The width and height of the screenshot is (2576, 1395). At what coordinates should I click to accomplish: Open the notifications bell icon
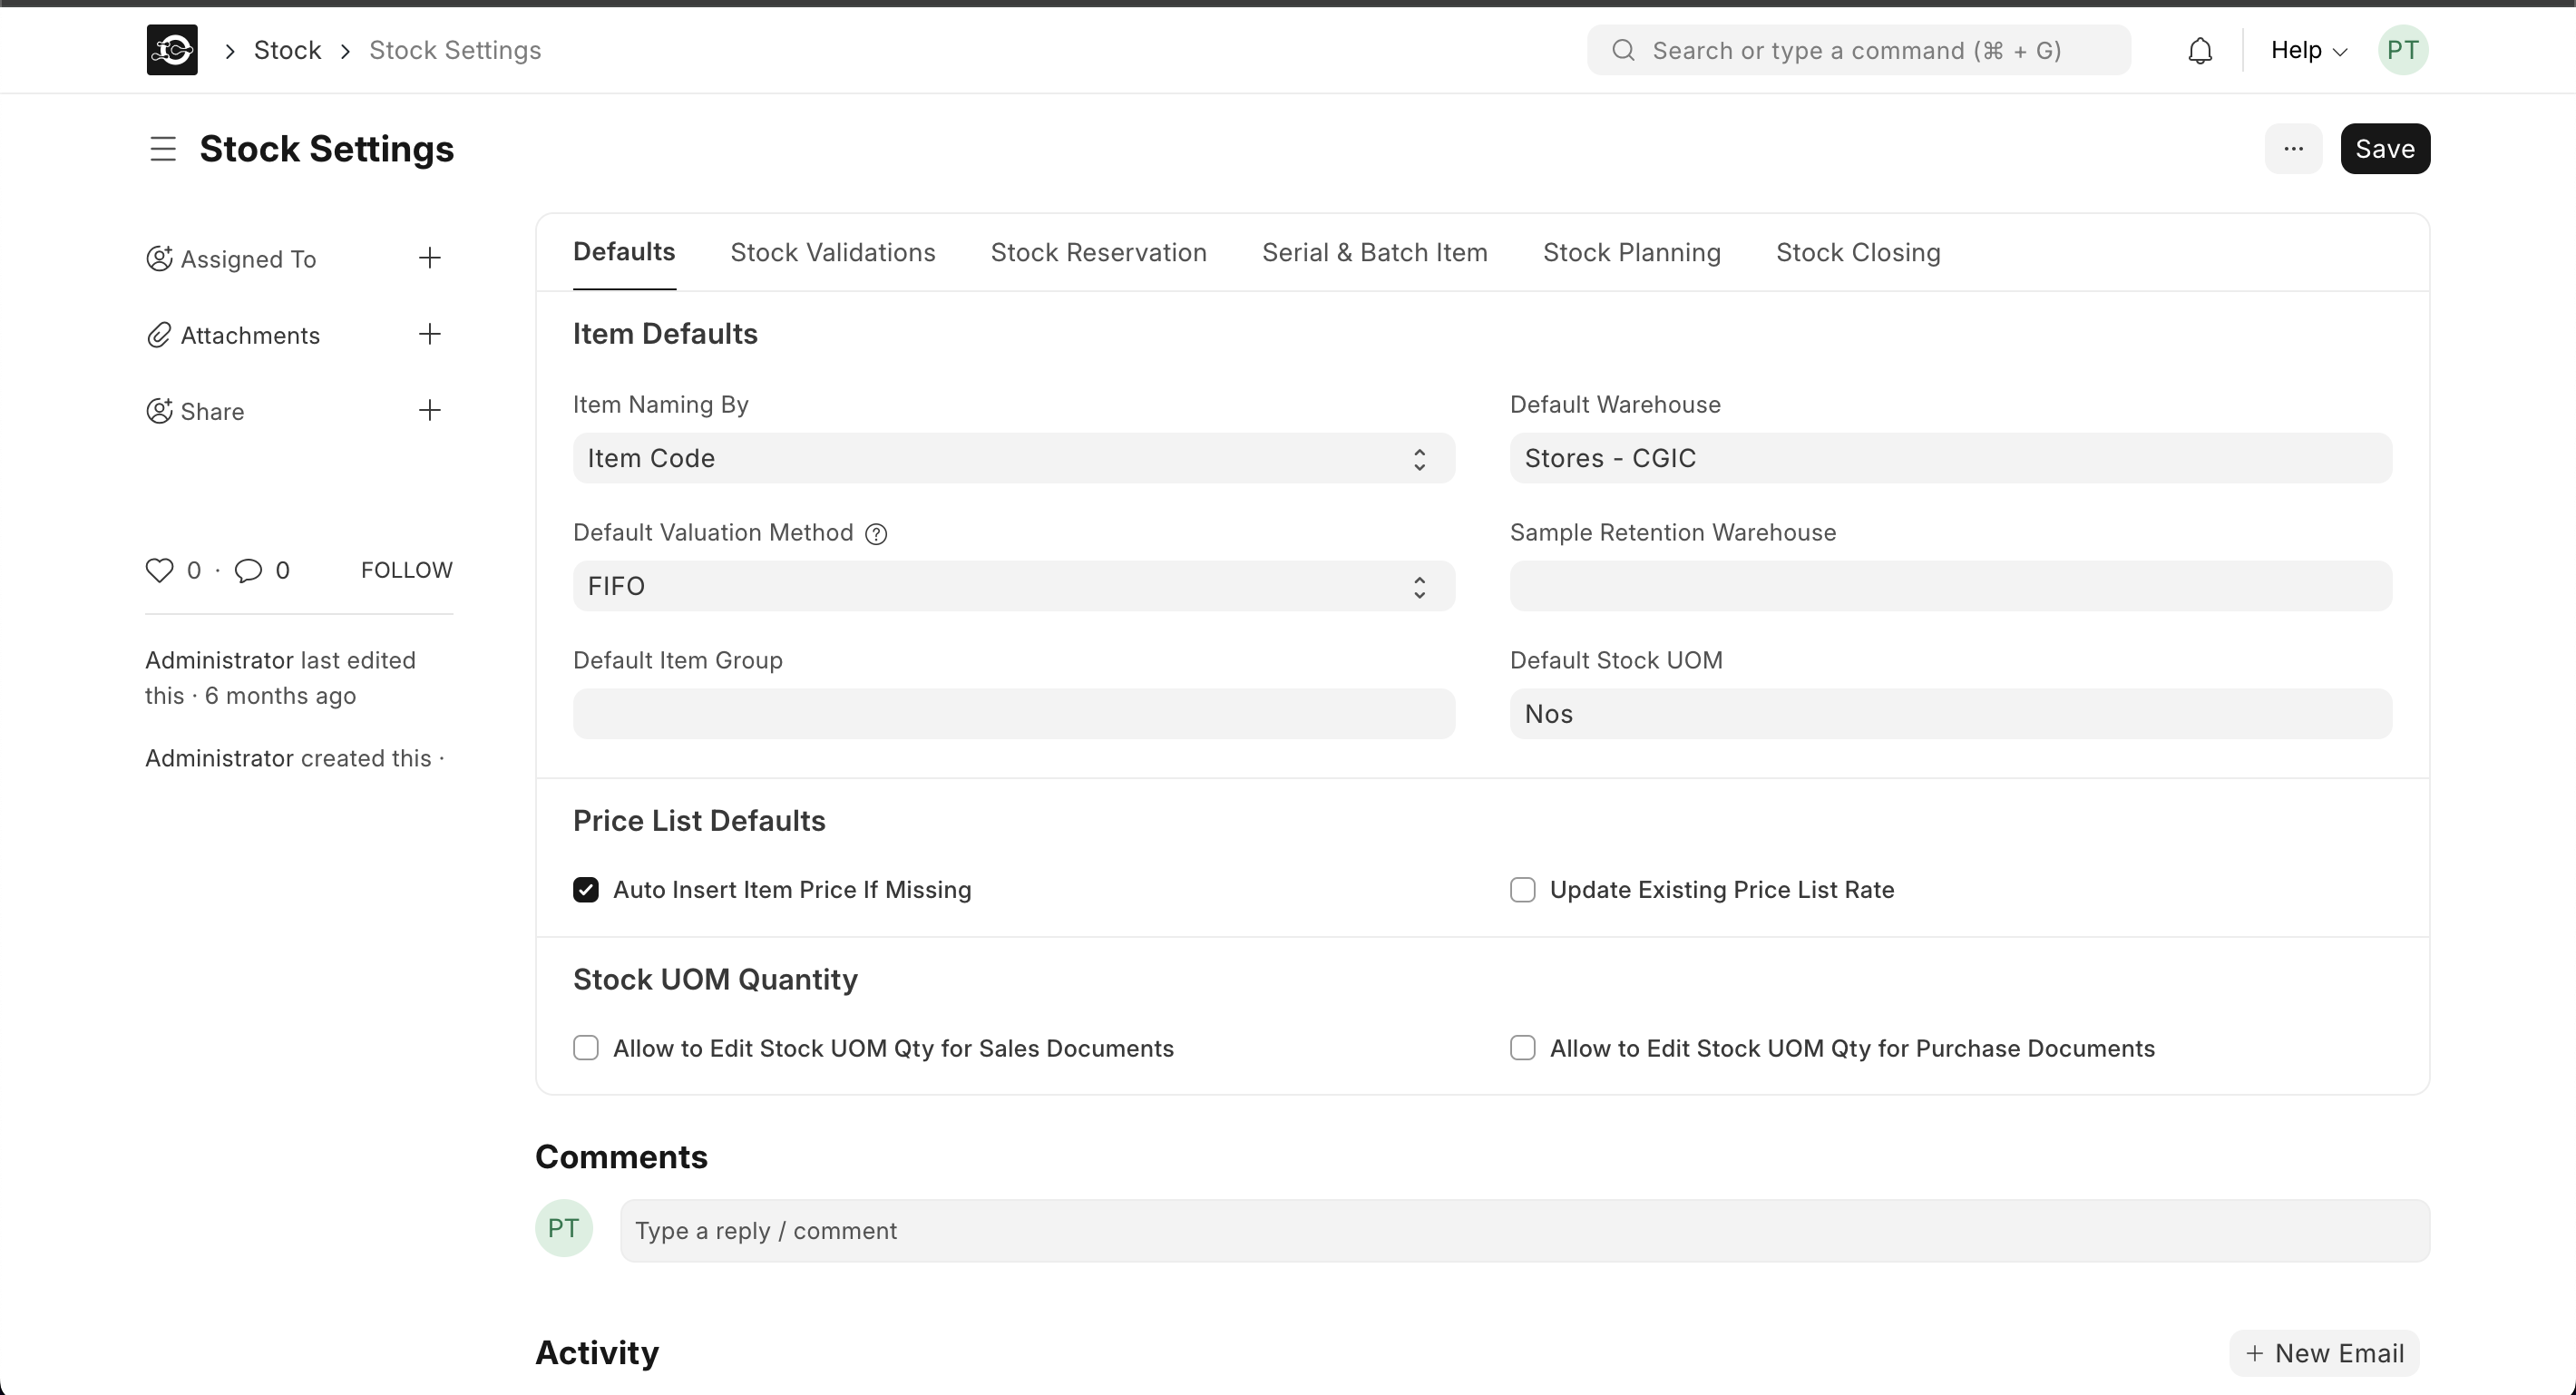2199,50
